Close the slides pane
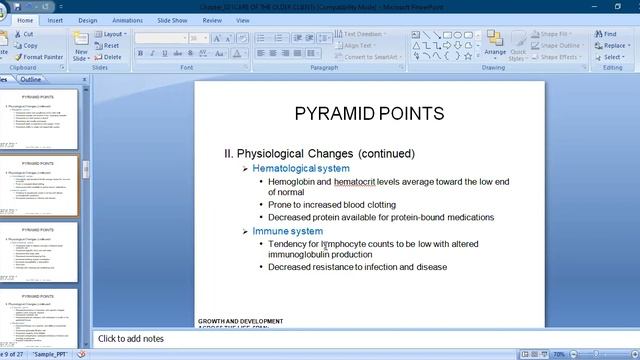 (x=84, y=80)
